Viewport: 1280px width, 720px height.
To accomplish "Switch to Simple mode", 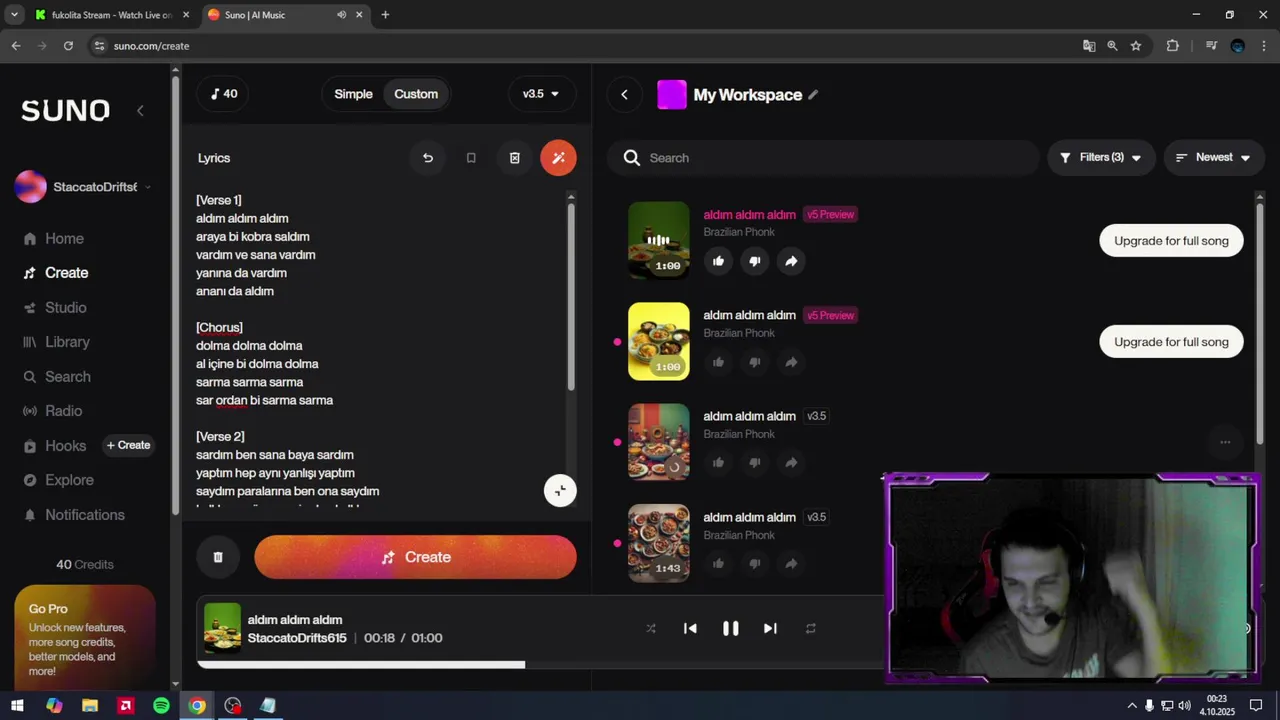I will [x=353, y=94].
